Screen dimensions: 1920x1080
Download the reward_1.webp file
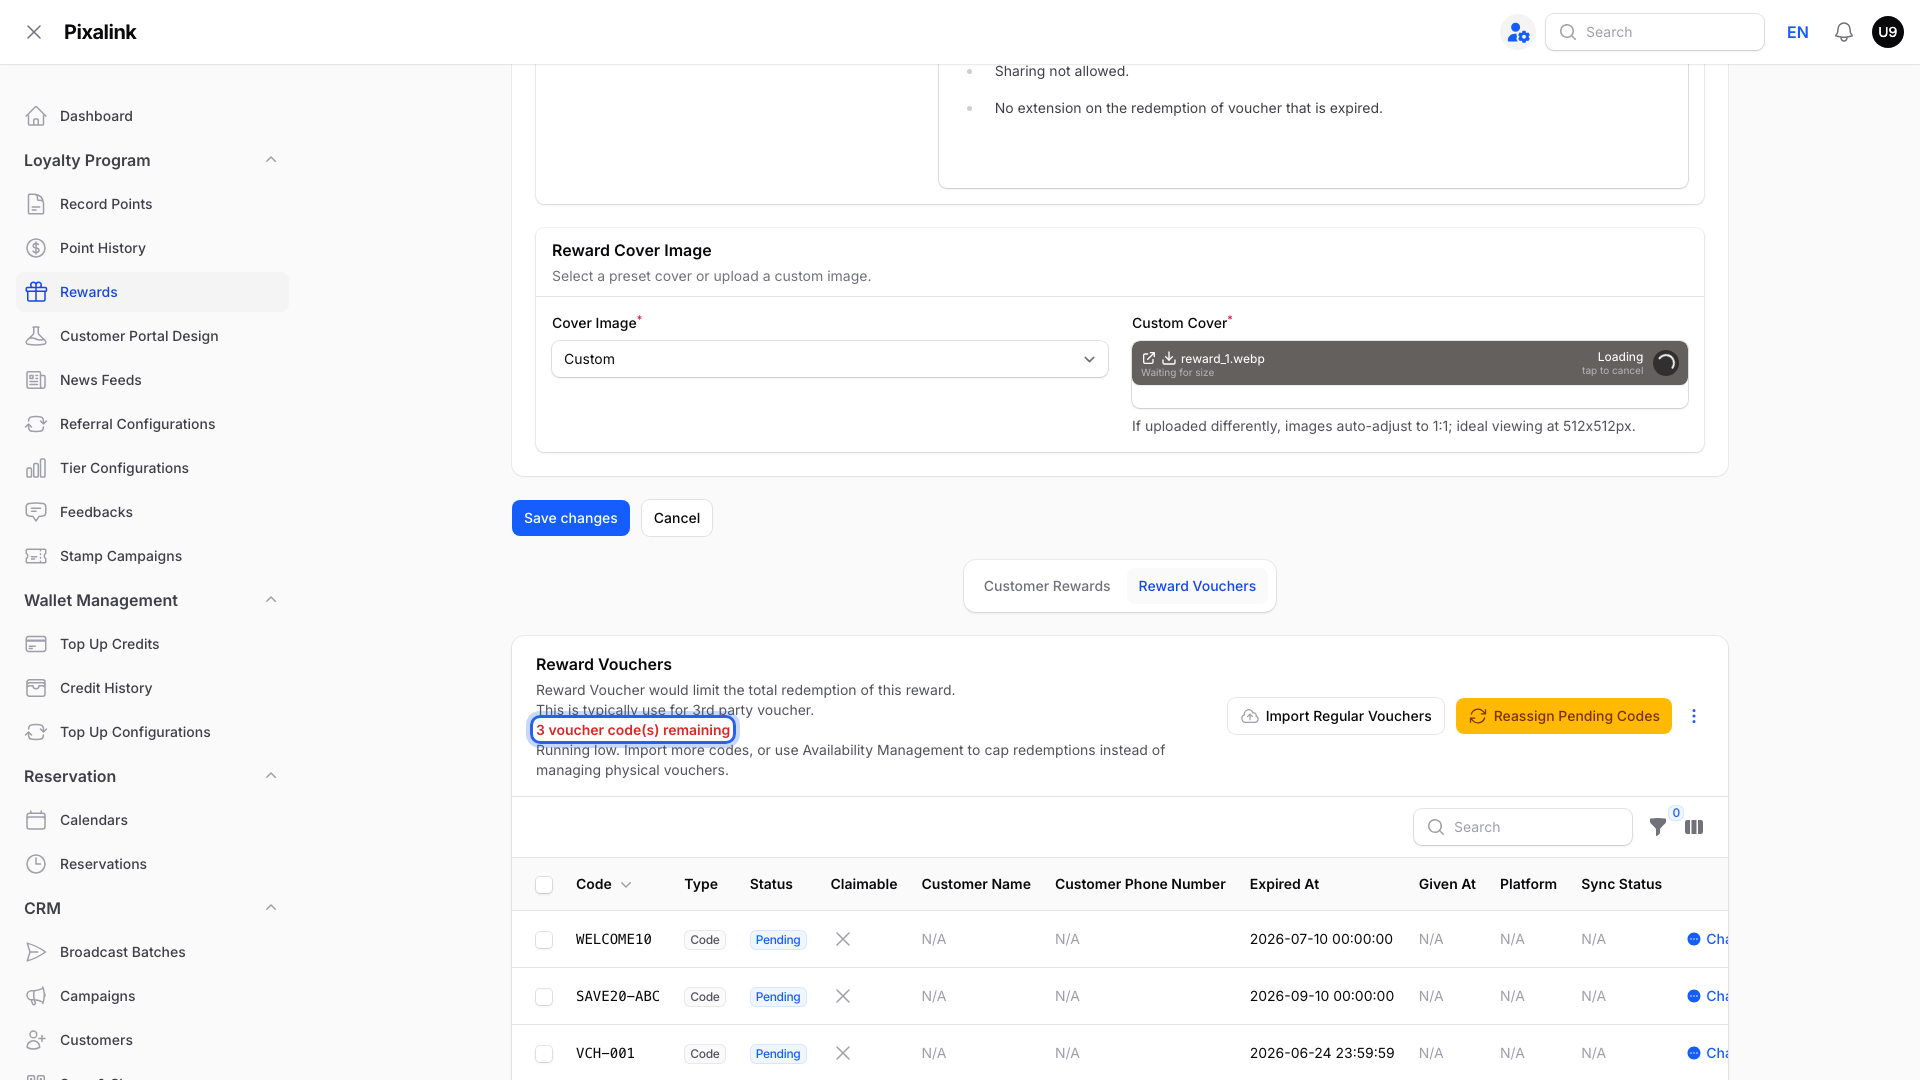coord(1168,358)
